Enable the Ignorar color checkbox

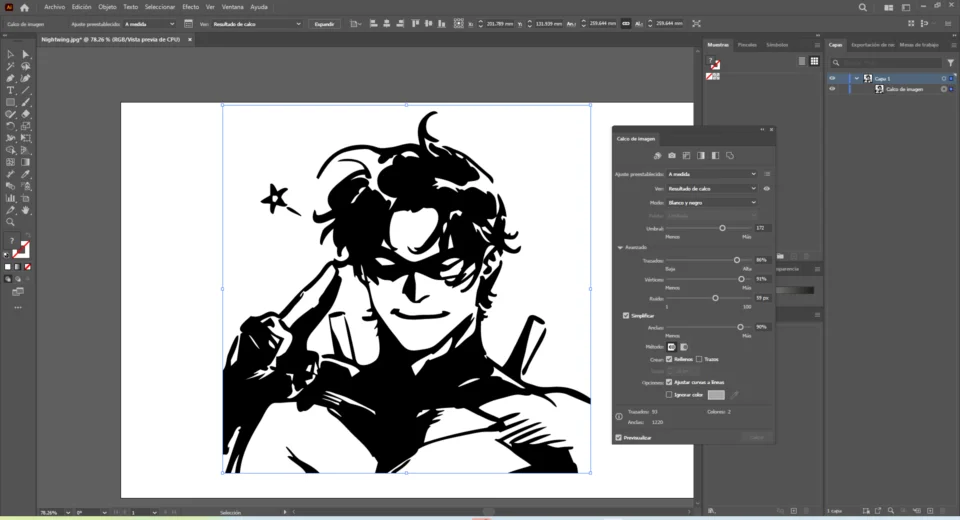[669, 395]
